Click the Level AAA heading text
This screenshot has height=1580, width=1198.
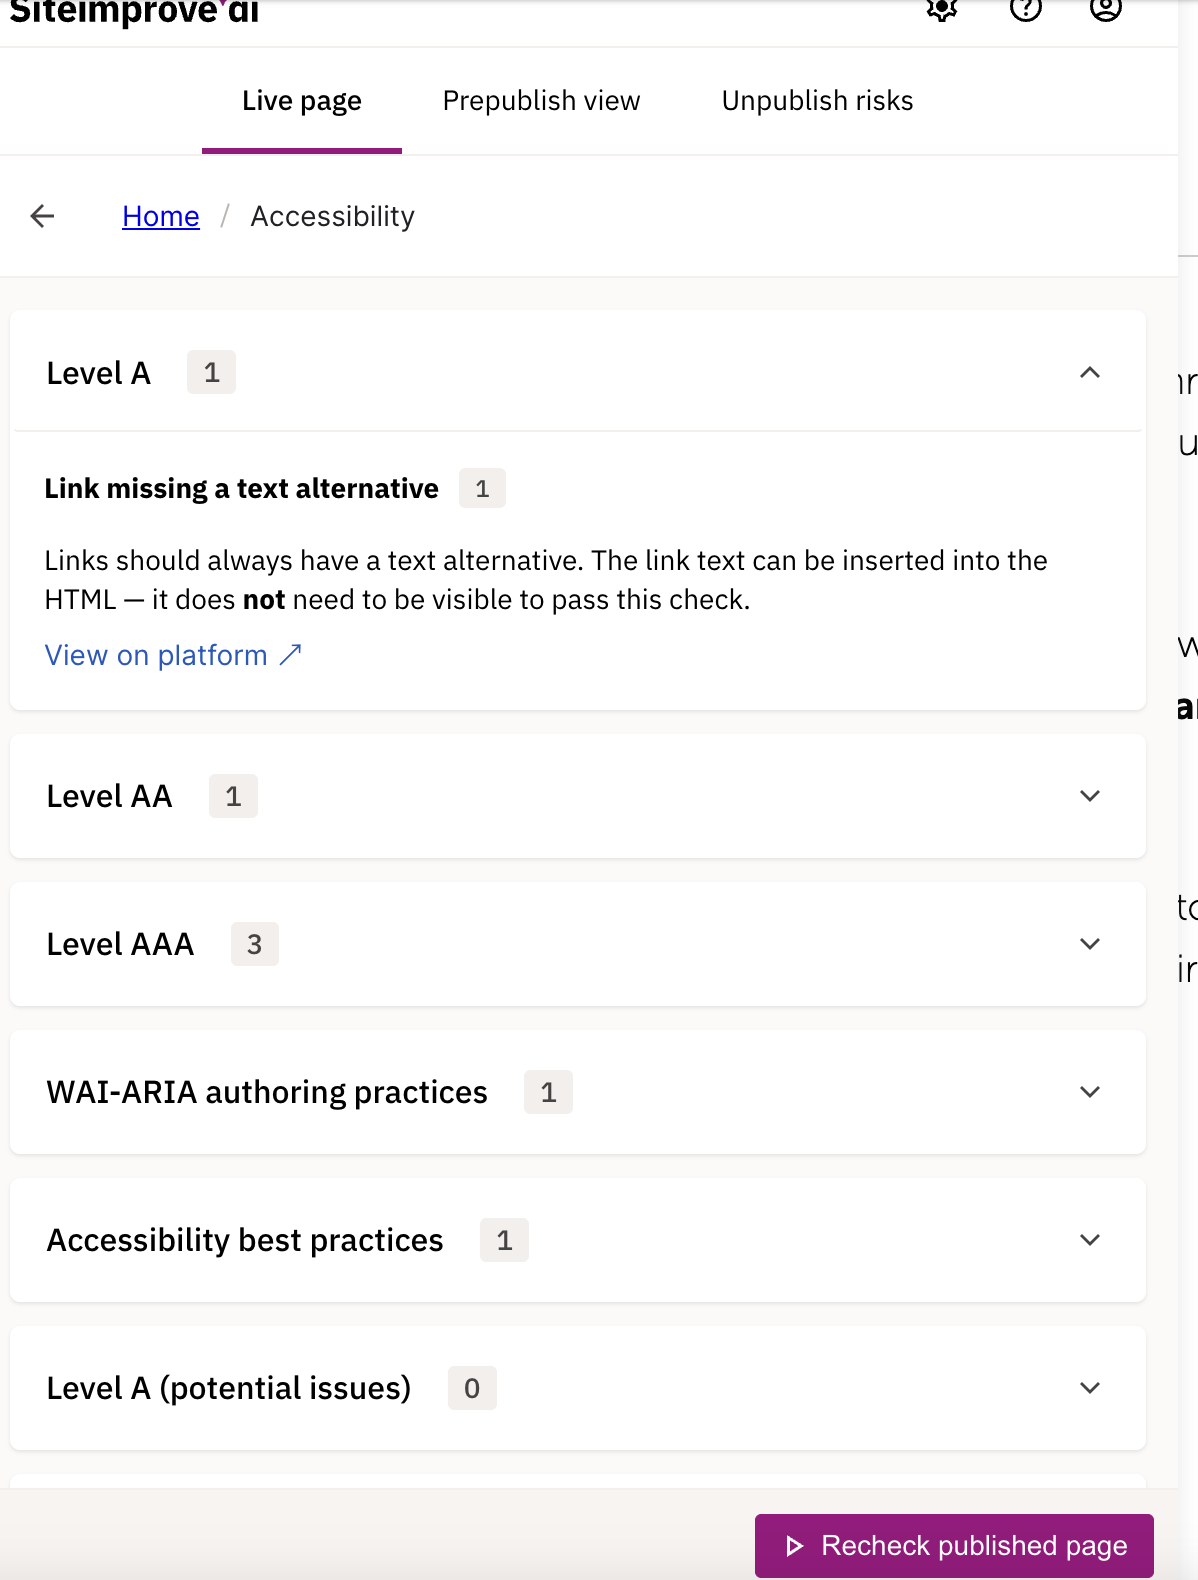tap(120, 944)
